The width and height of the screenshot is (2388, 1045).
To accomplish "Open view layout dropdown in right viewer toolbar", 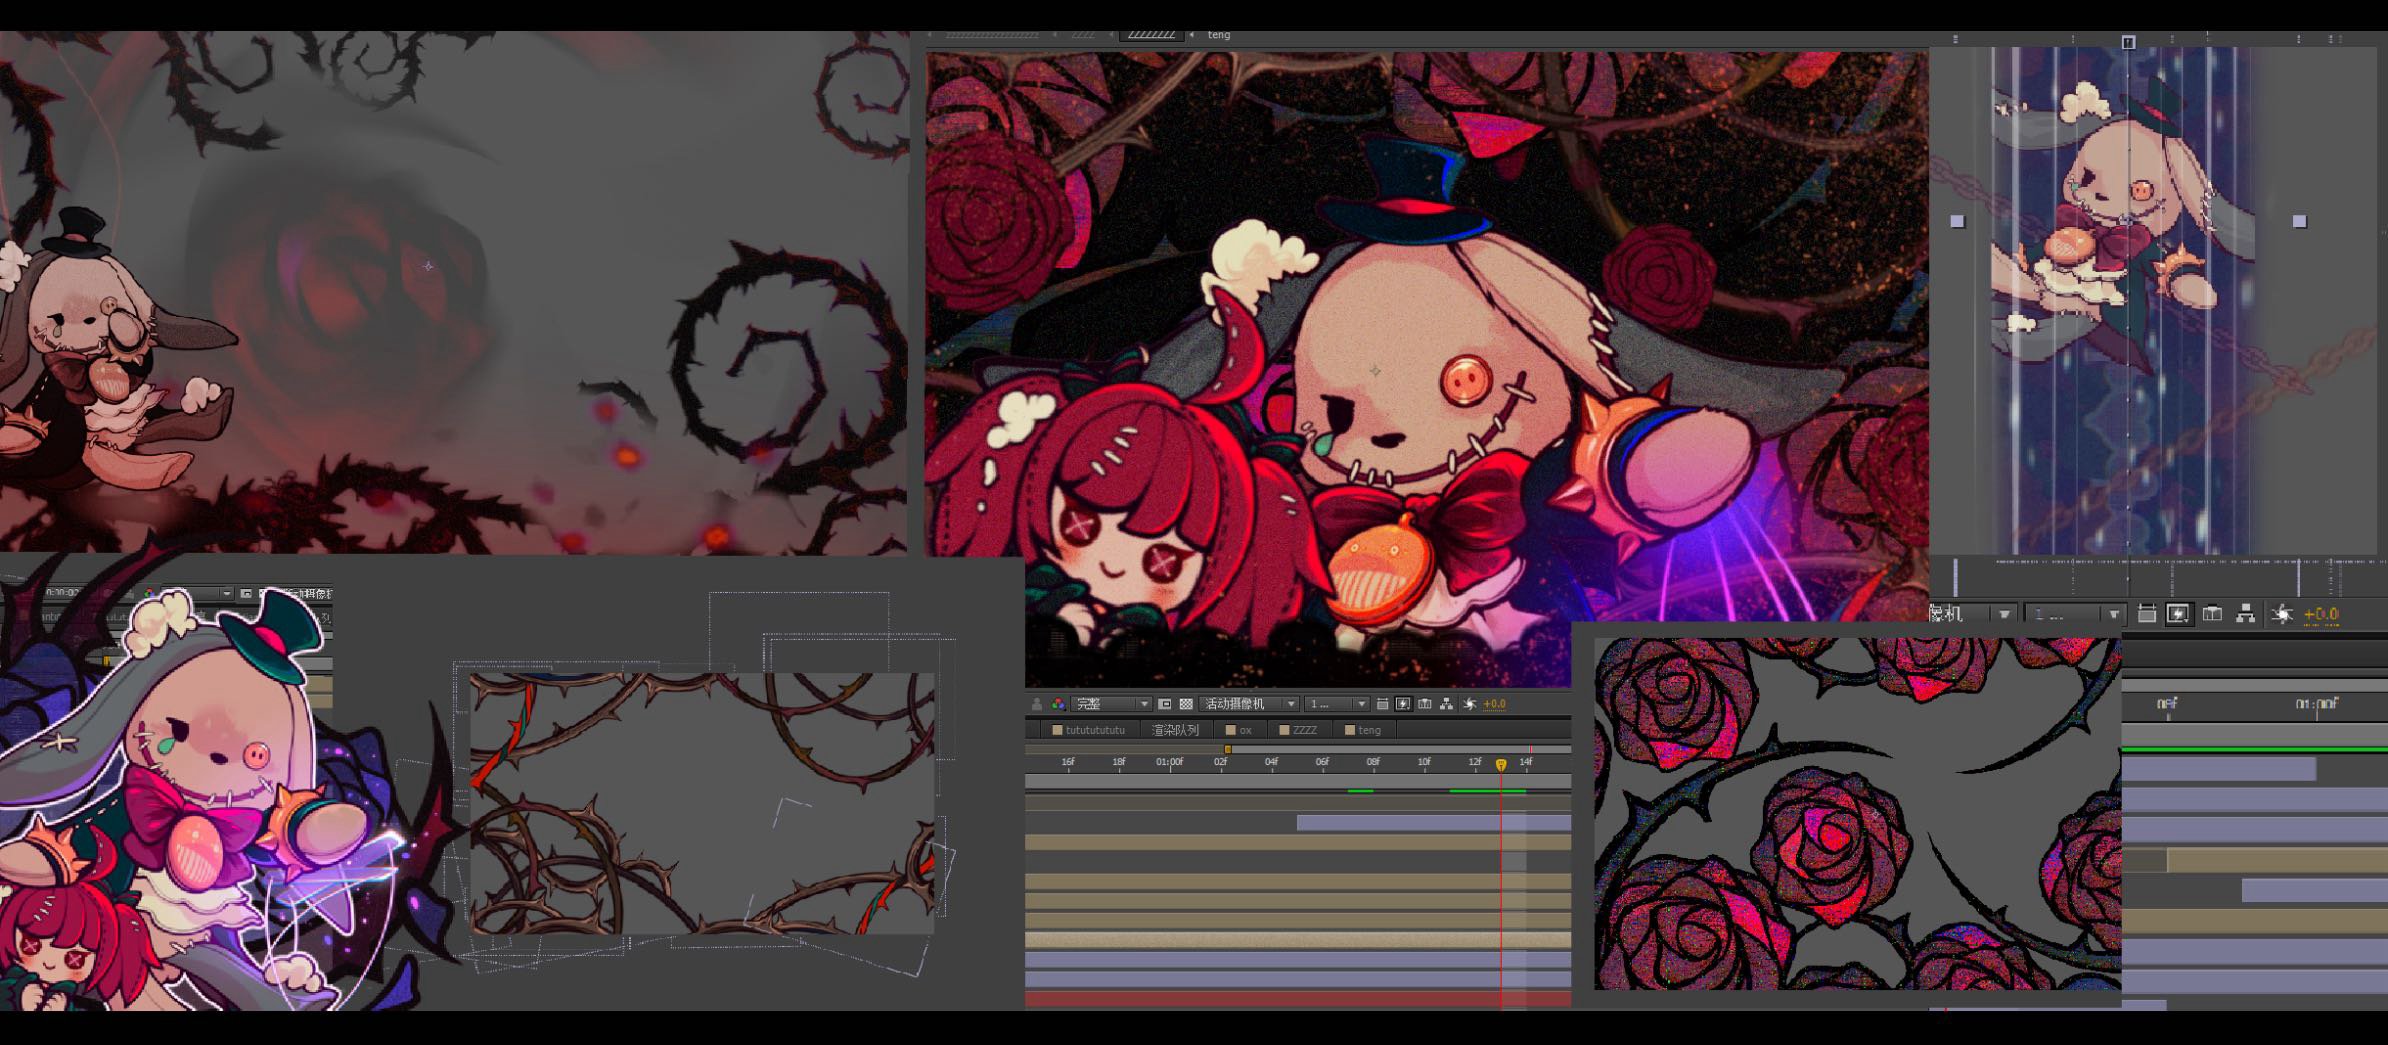I will coord(2075,614).
